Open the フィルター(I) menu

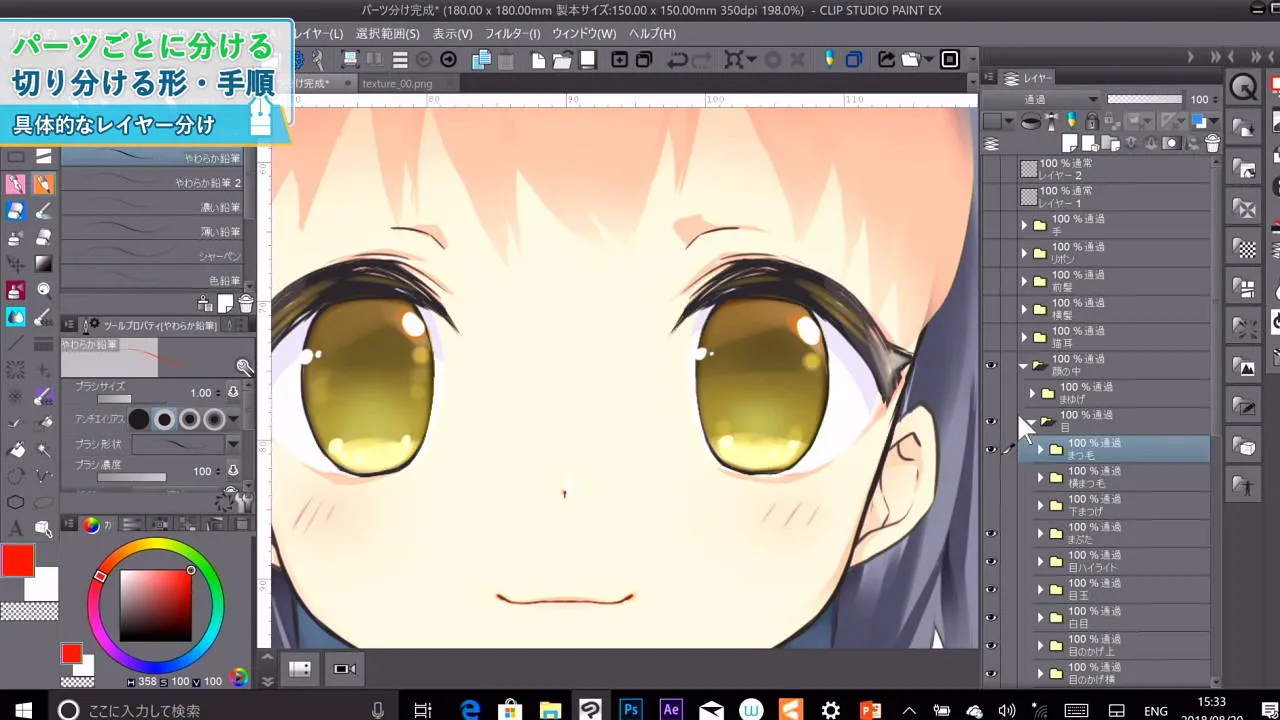512,33
